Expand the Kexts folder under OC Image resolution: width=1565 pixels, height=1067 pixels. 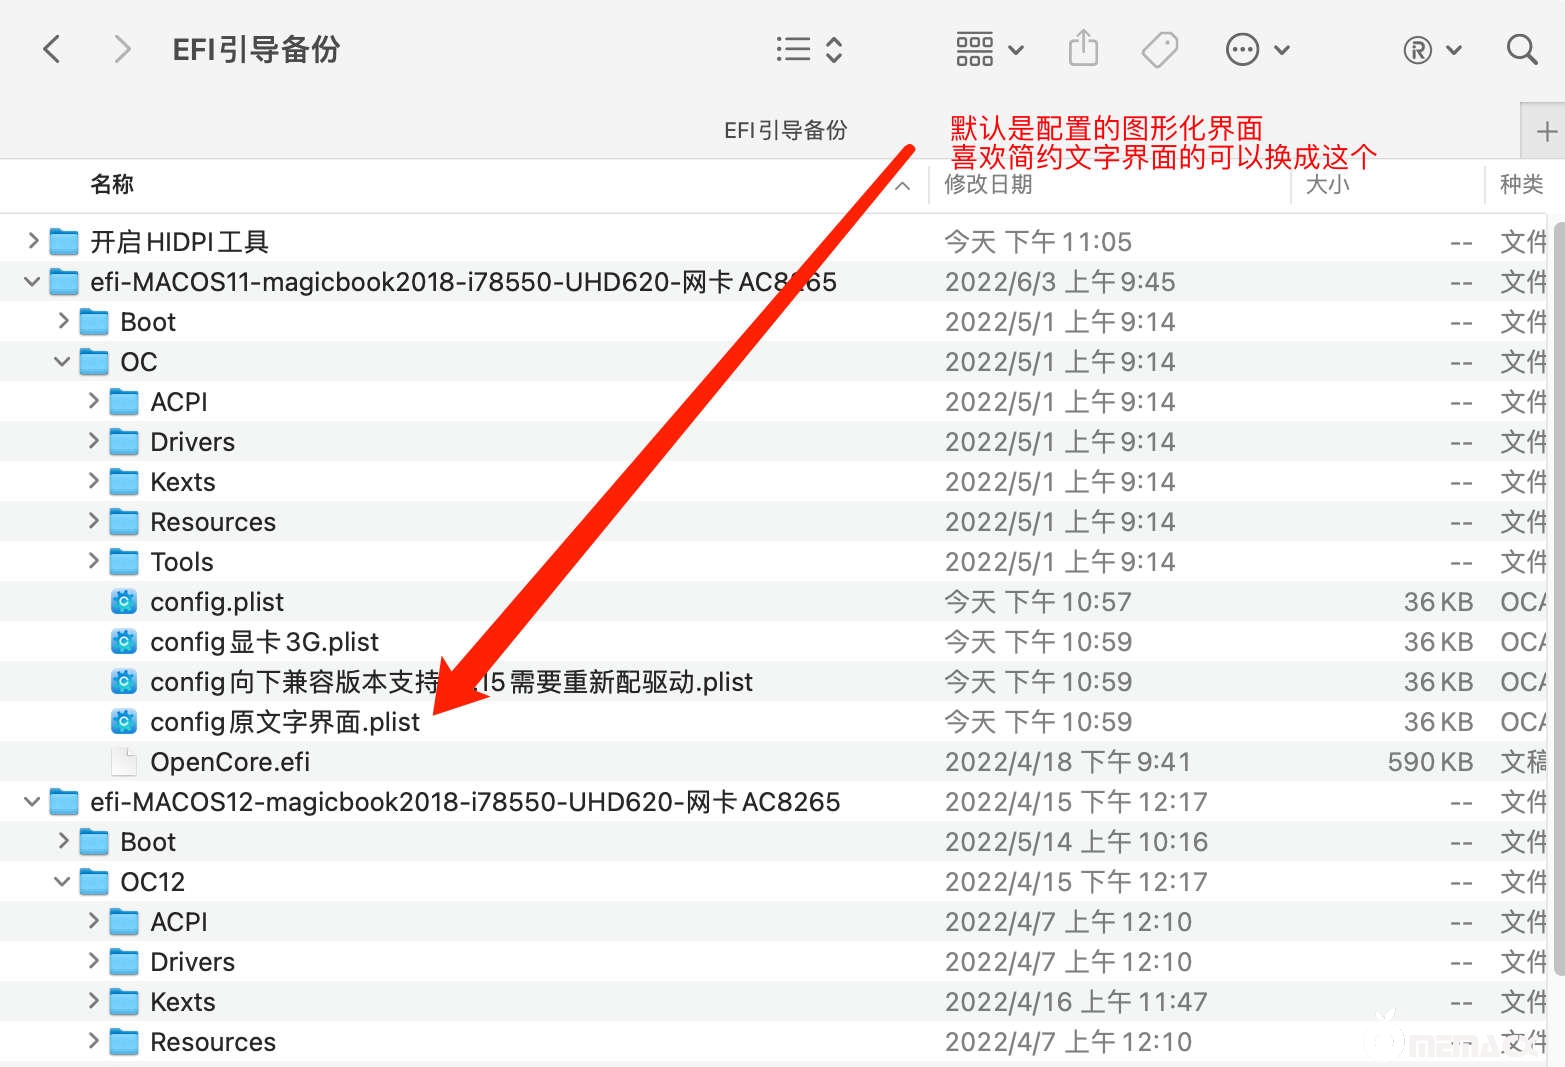point(93,482)
